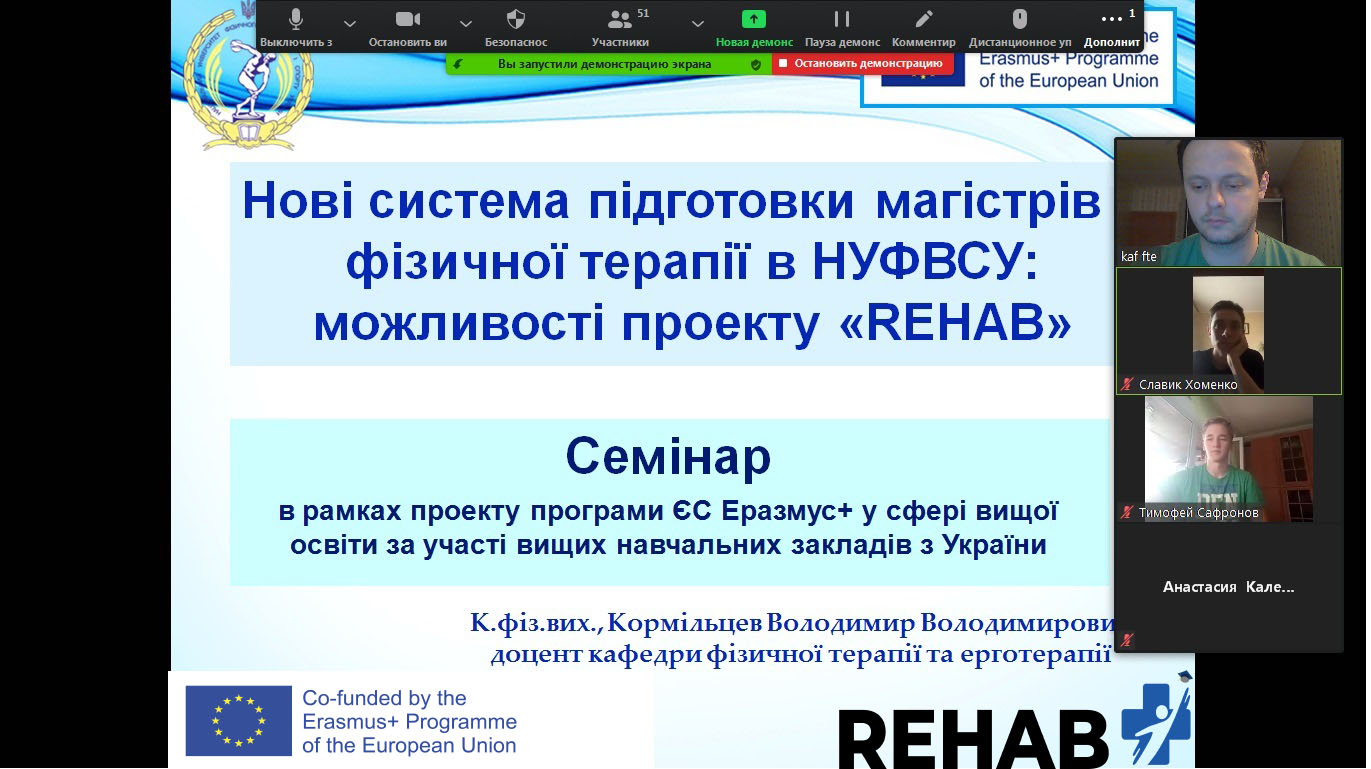
Task: Expand participants options arrow
Action: 698,22
